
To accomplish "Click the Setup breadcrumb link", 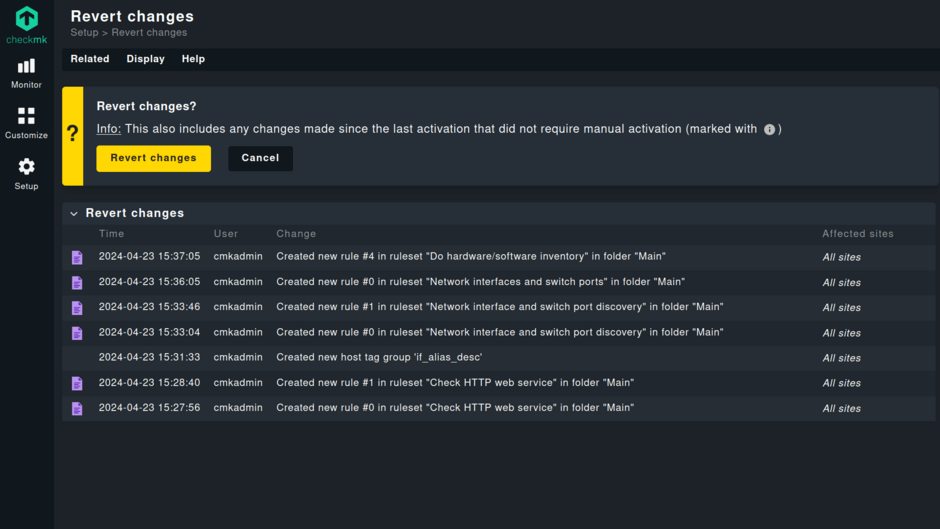I will [x=84, y=33].
